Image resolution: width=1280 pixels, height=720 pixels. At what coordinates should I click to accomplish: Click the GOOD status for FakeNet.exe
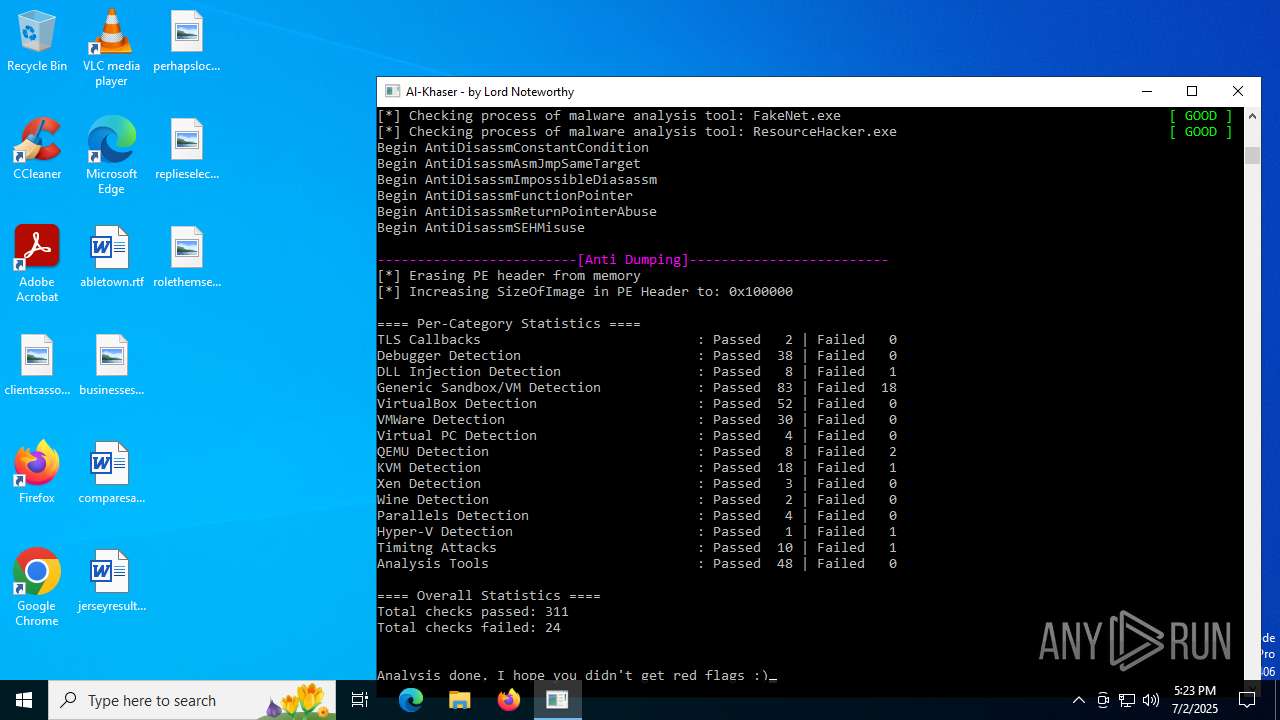click(1201, 116)
